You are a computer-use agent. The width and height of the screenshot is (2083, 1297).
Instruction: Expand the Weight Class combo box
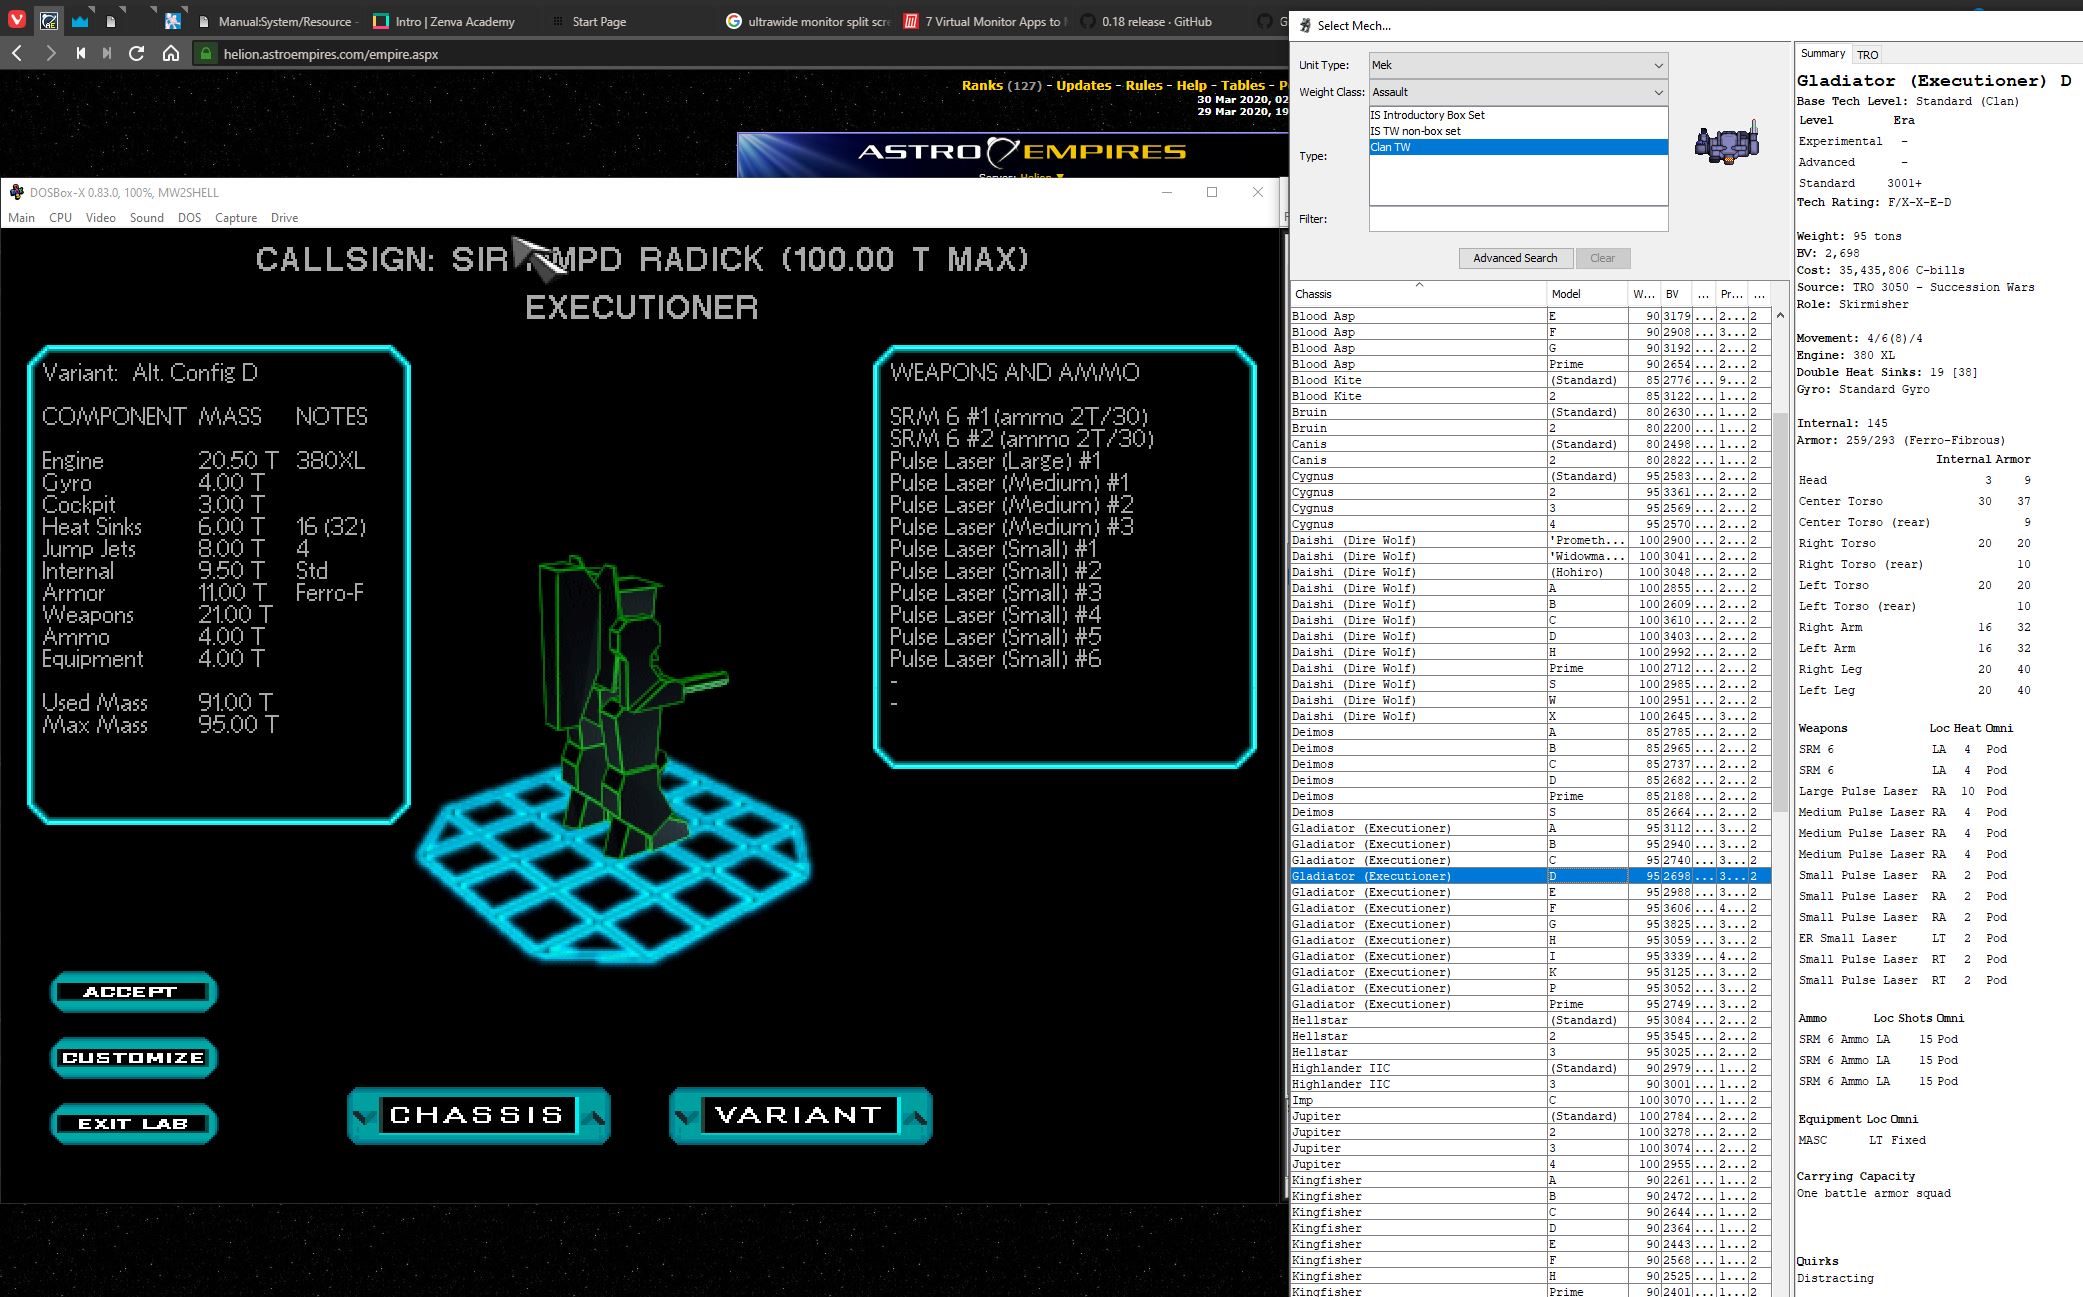(1517, 92)
